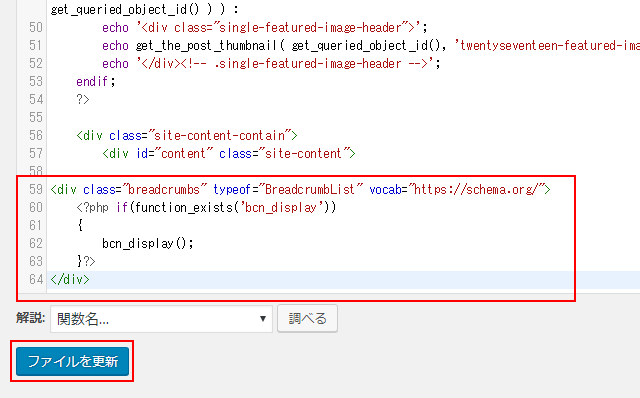Click the function_exists('bcn_display') line

[206, 207]
